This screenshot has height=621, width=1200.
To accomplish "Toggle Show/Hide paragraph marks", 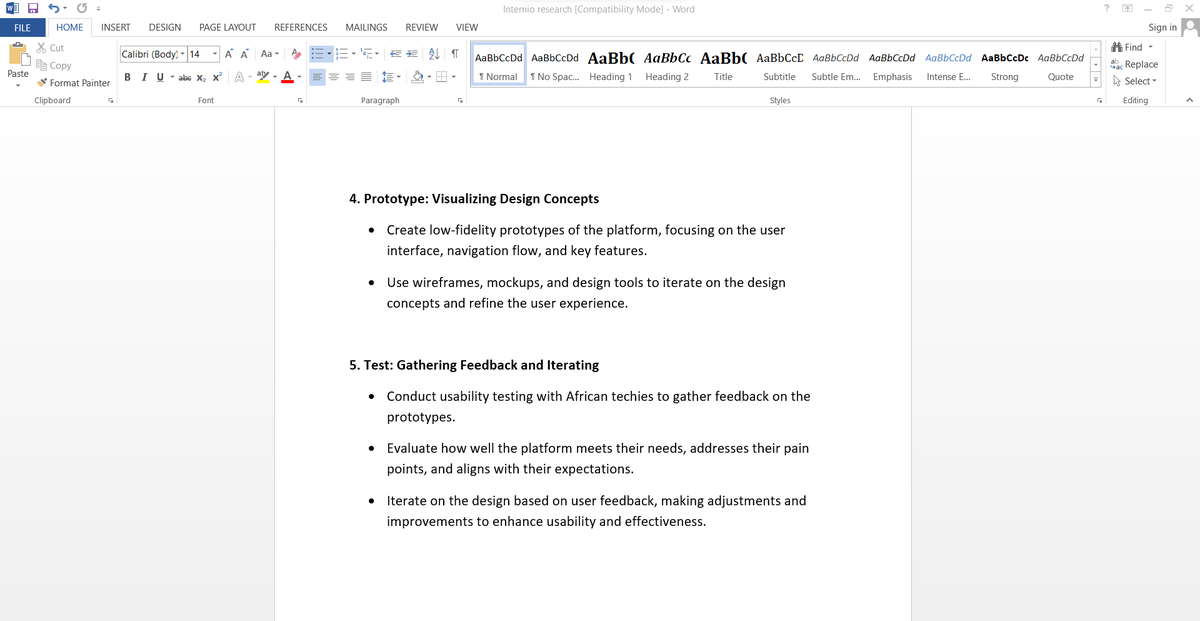I will coord(455,54).
